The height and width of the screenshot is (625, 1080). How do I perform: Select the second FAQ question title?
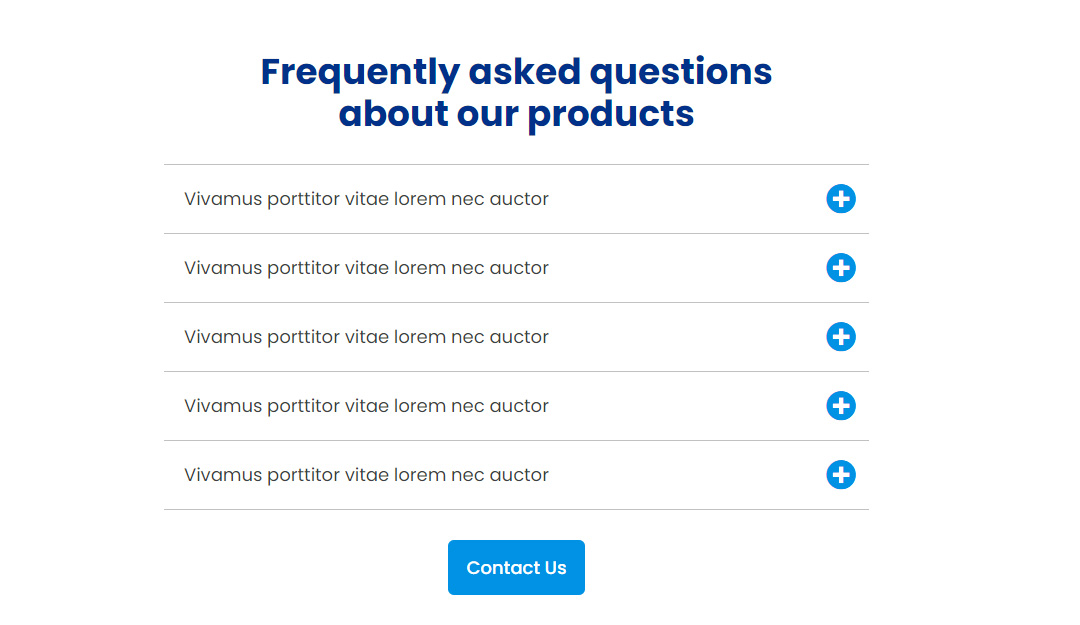click(x=366, y=268)
